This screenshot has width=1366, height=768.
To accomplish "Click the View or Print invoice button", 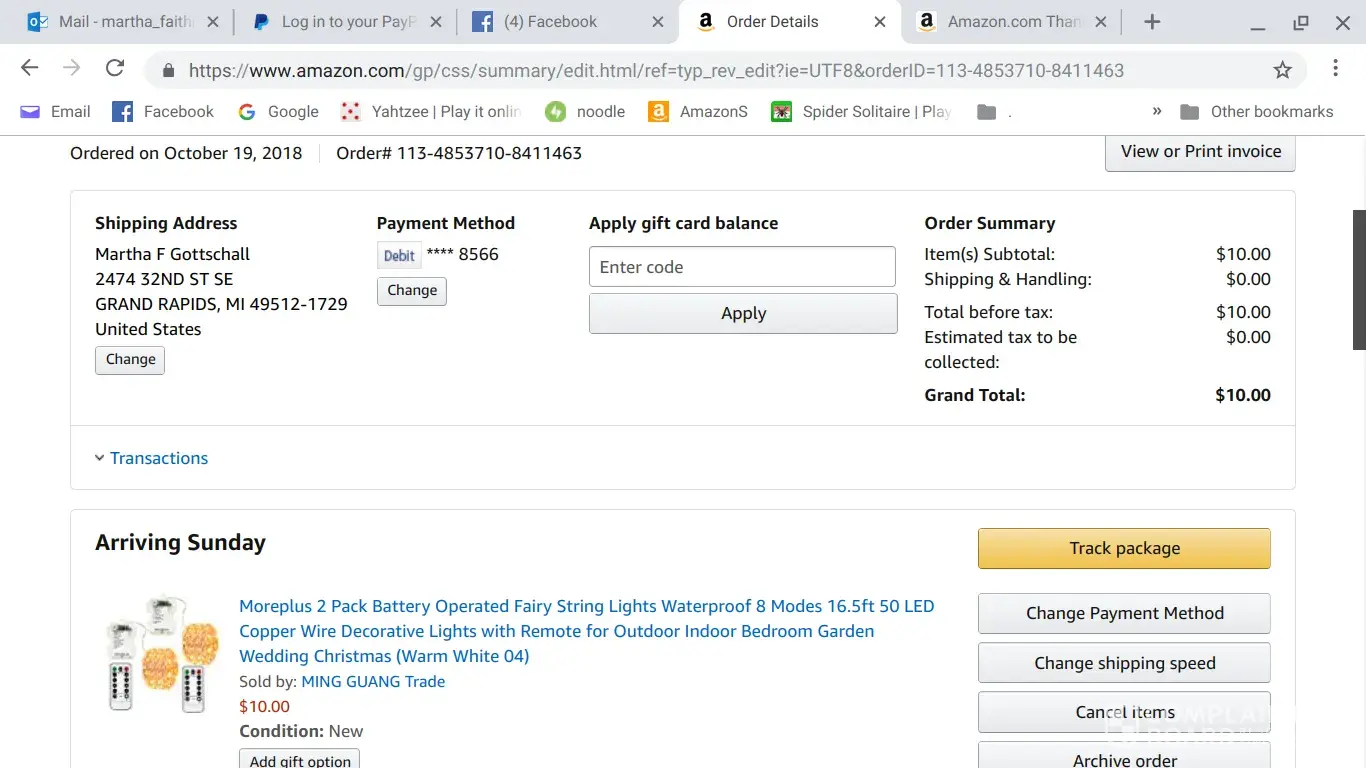I will click(1200, 152).
